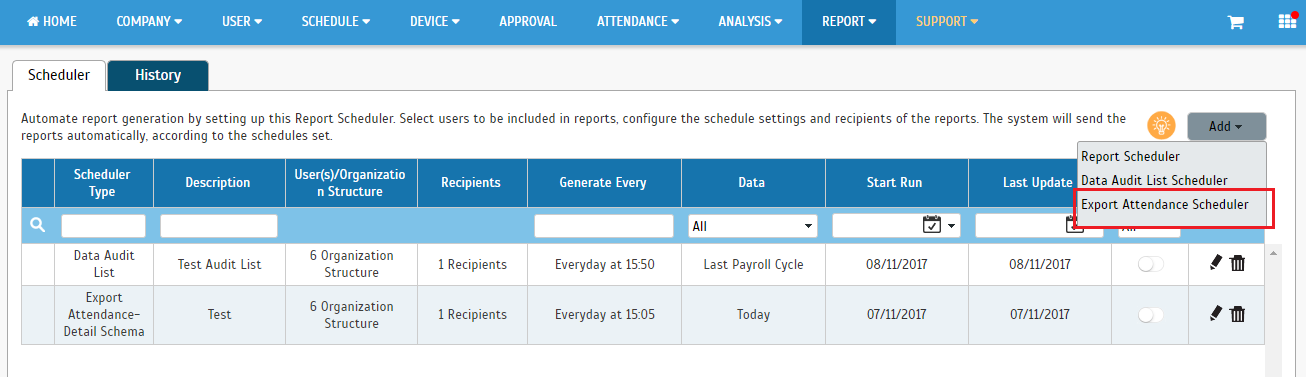
Task: Select the 'Test Audit List' description cell
Action: click(x=219, y=265)
